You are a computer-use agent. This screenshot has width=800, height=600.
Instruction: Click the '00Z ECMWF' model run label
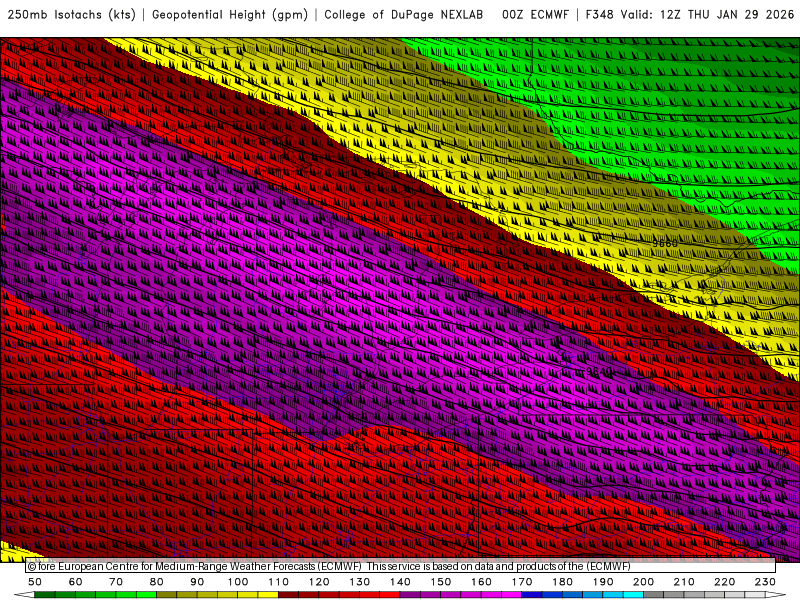click(x=535, y=15)
